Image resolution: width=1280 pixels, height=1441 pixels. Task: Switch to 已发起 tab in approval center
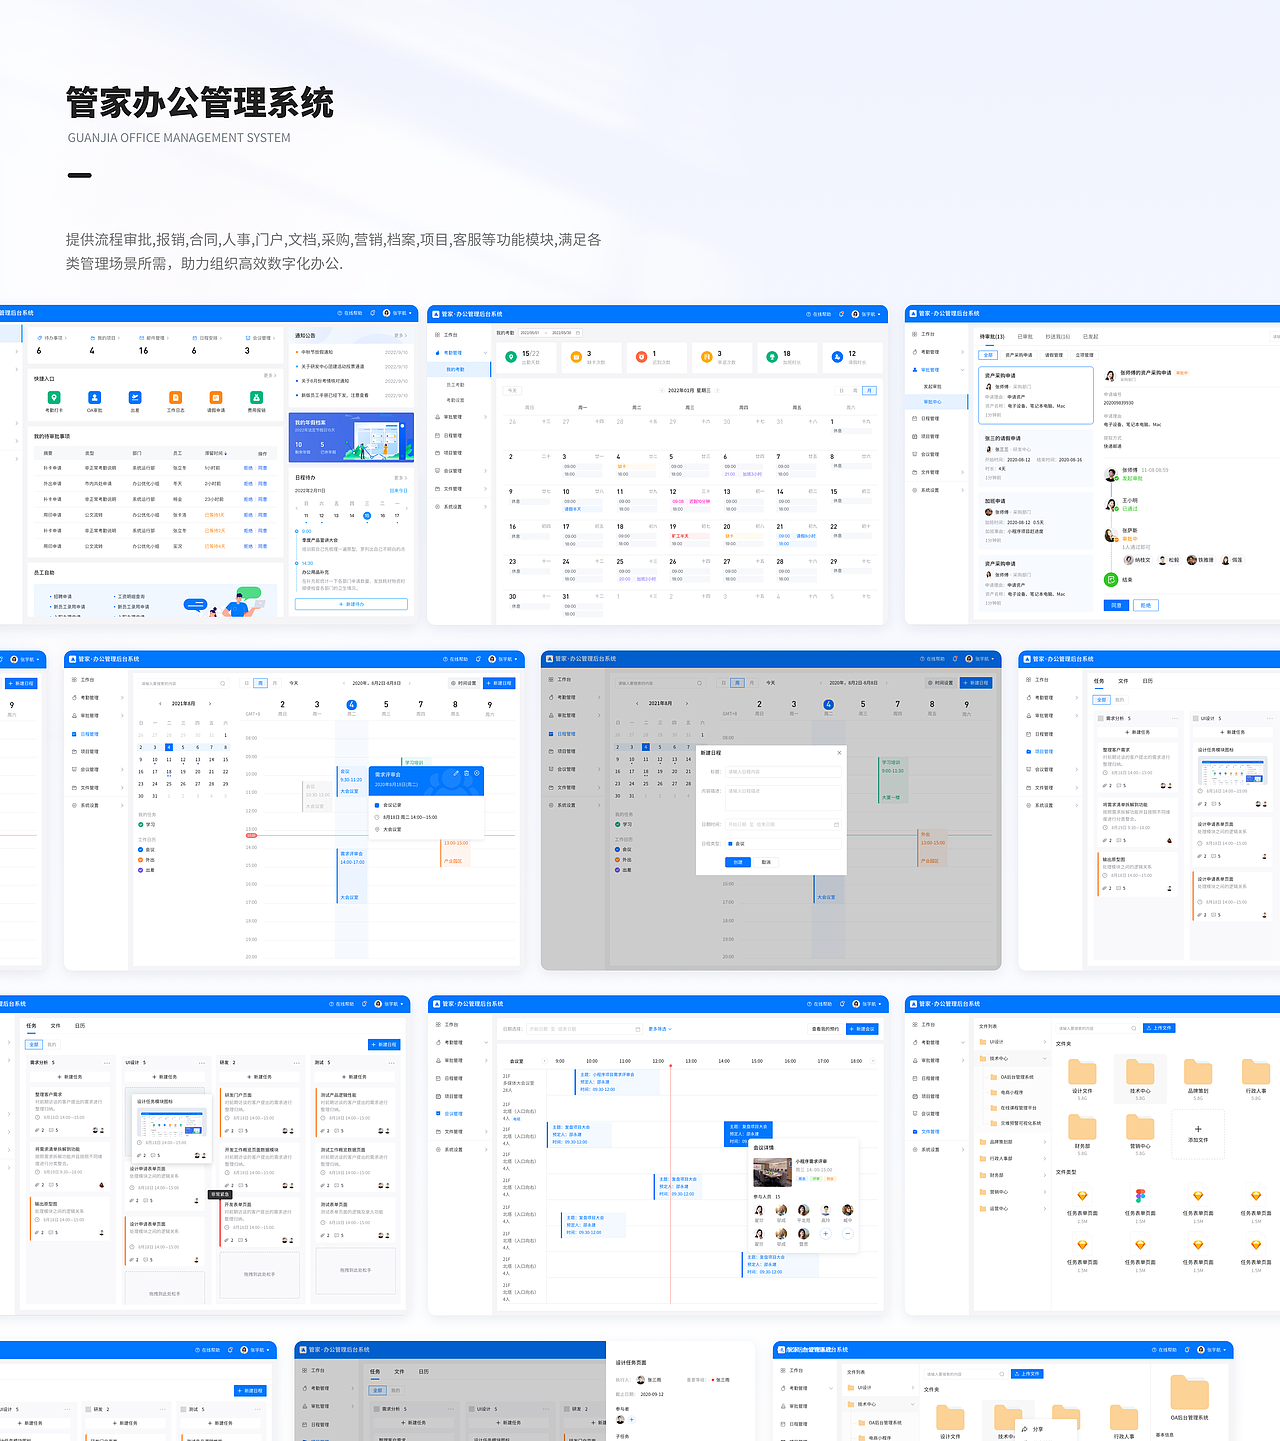point(1091,336)
